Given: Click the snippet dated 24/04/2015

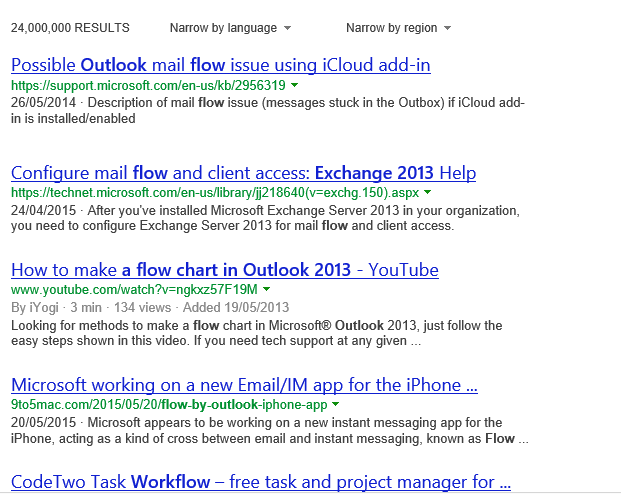Looking at the screenshot, I should click(x=268, y=218).
